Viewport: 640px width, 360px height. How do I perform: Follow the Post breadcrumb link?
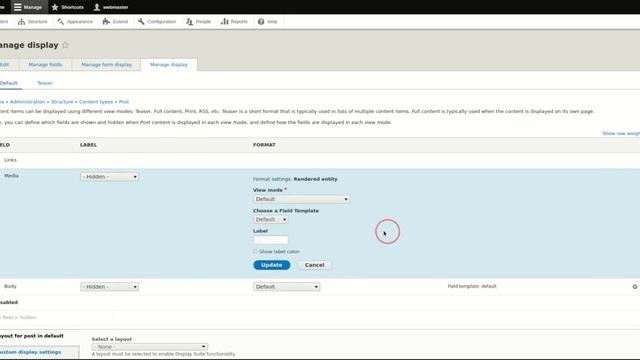[x=124, y=102]
